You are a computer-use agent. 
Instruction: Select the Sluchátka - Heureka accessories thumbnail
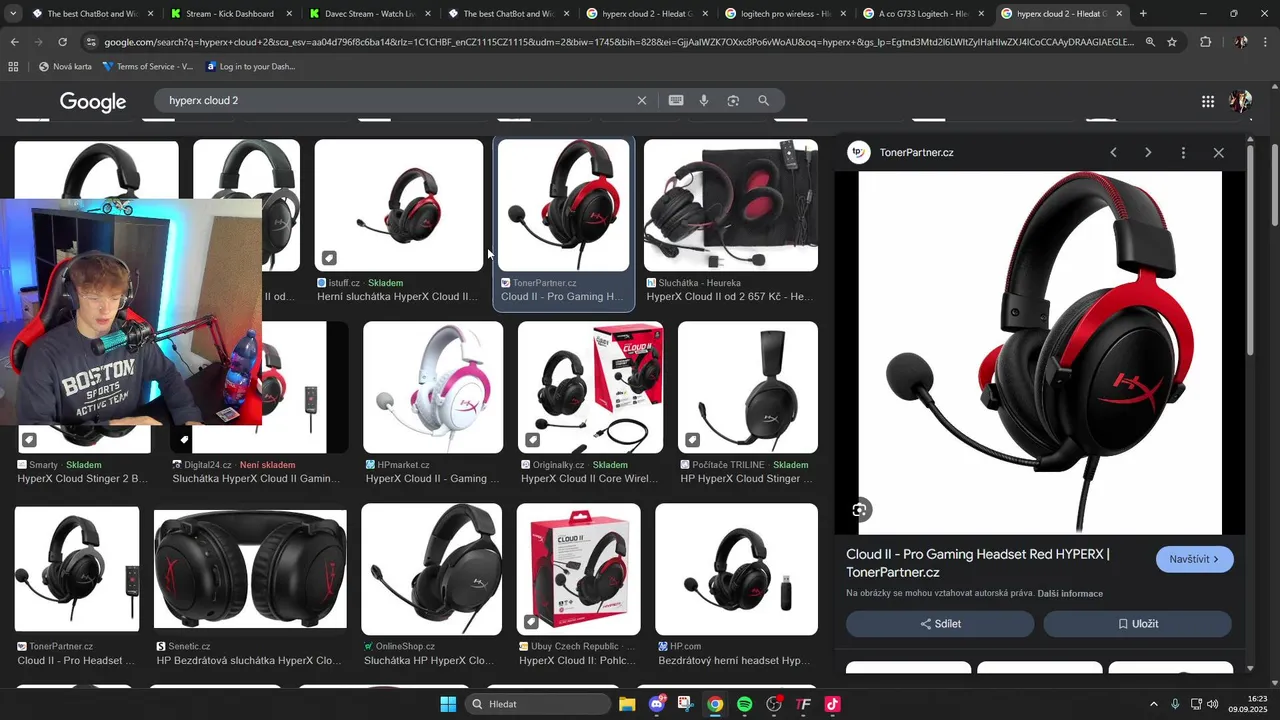(x=731, y=205)
